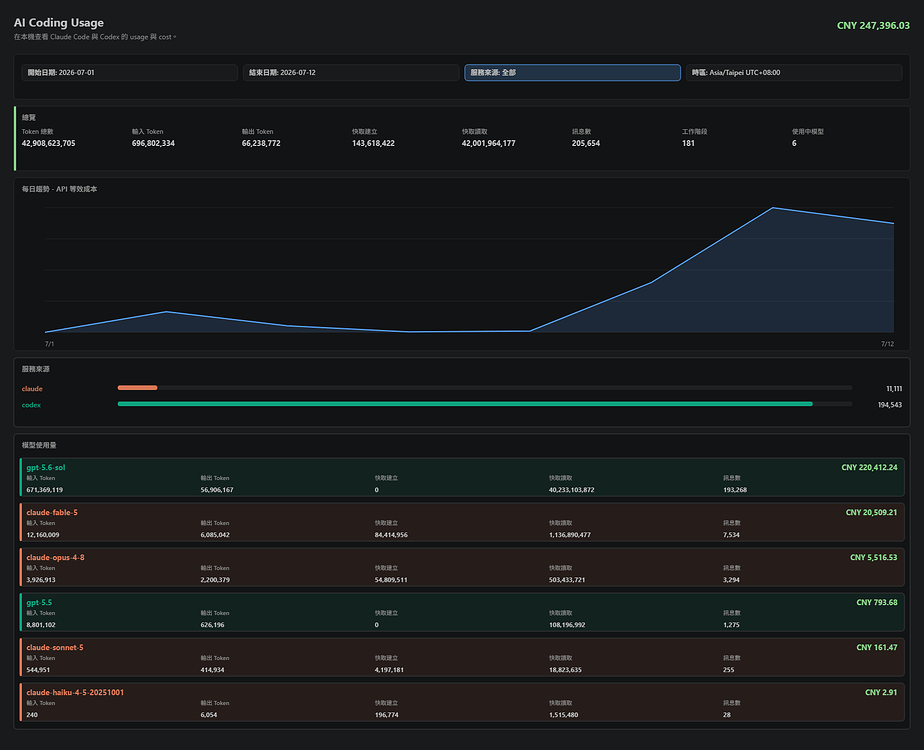Open the claude-fable-5 model name
The image size is (924, 750).
tap(52, 513)
